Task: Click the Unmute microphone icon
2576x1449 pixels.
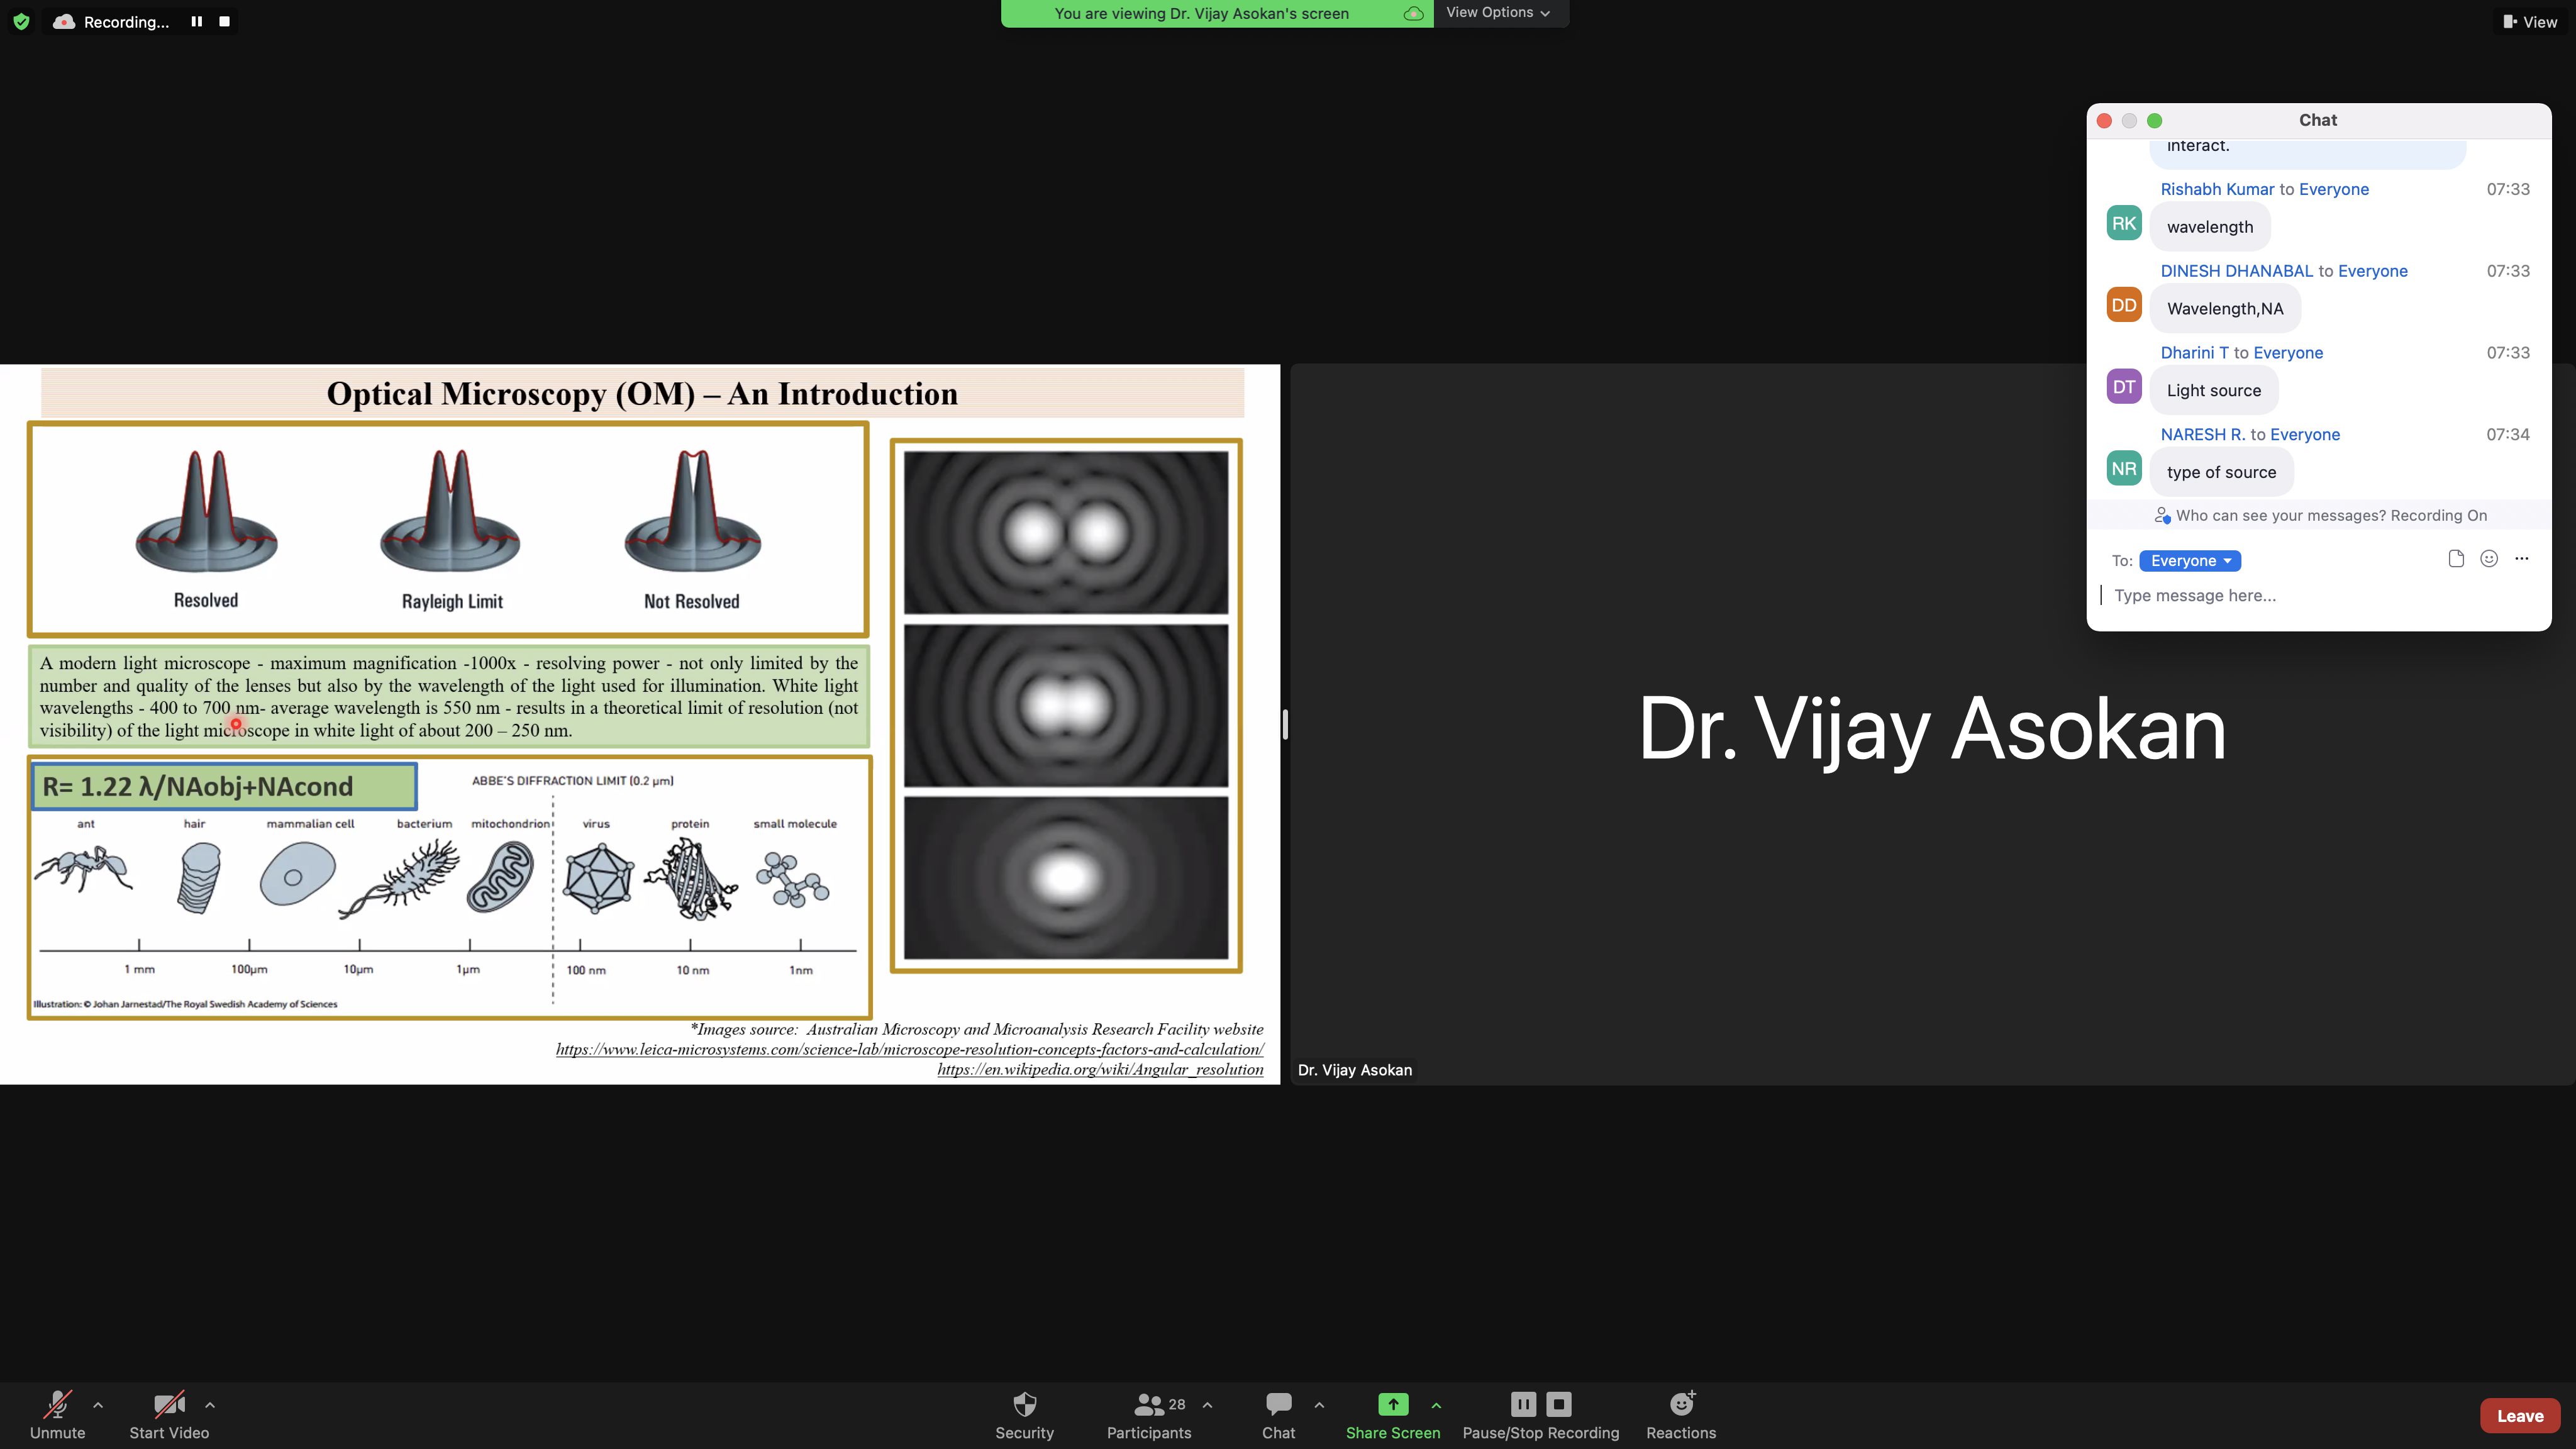Action: pyautogui.click(x=57, y=1404)
